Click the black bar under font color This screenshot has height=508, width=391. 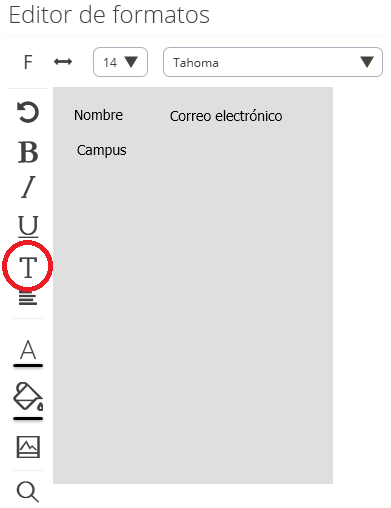(x=28, y=366)
